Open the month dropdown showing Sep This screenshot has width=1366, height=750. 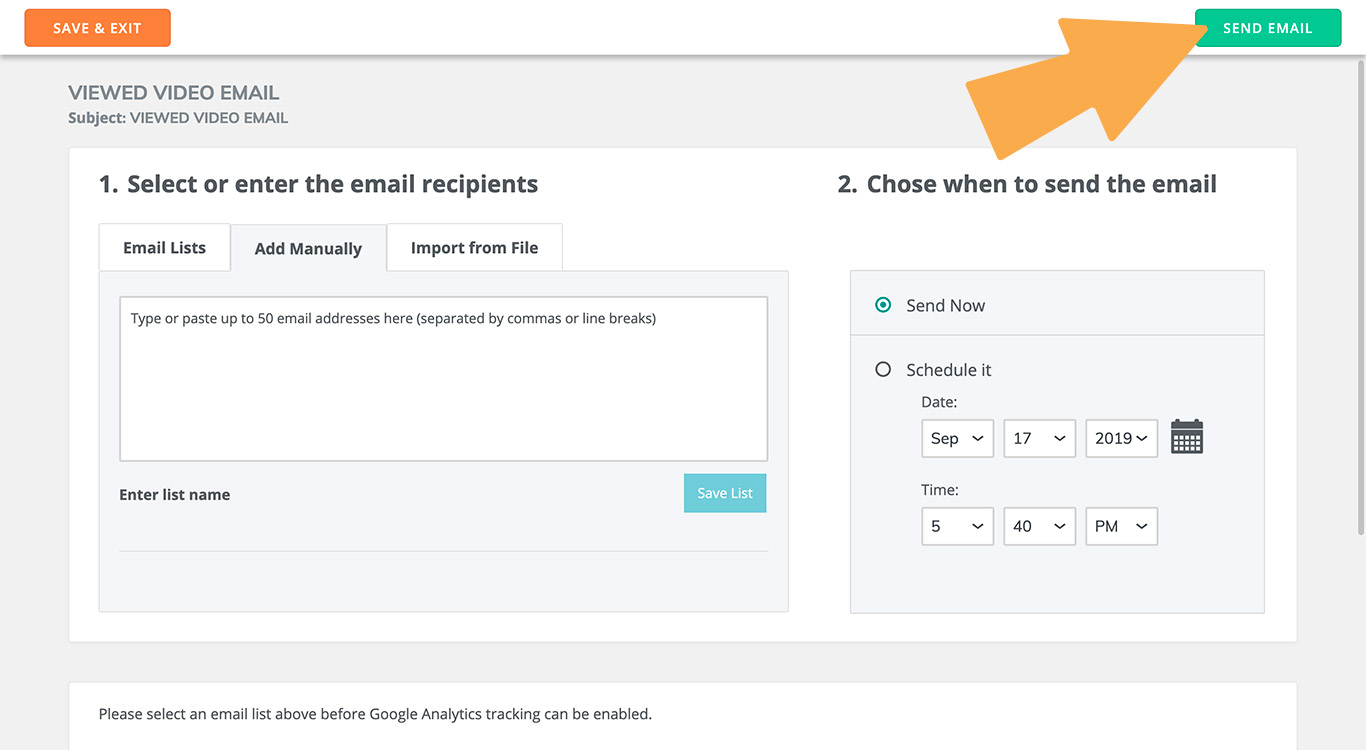coord(957,438)
